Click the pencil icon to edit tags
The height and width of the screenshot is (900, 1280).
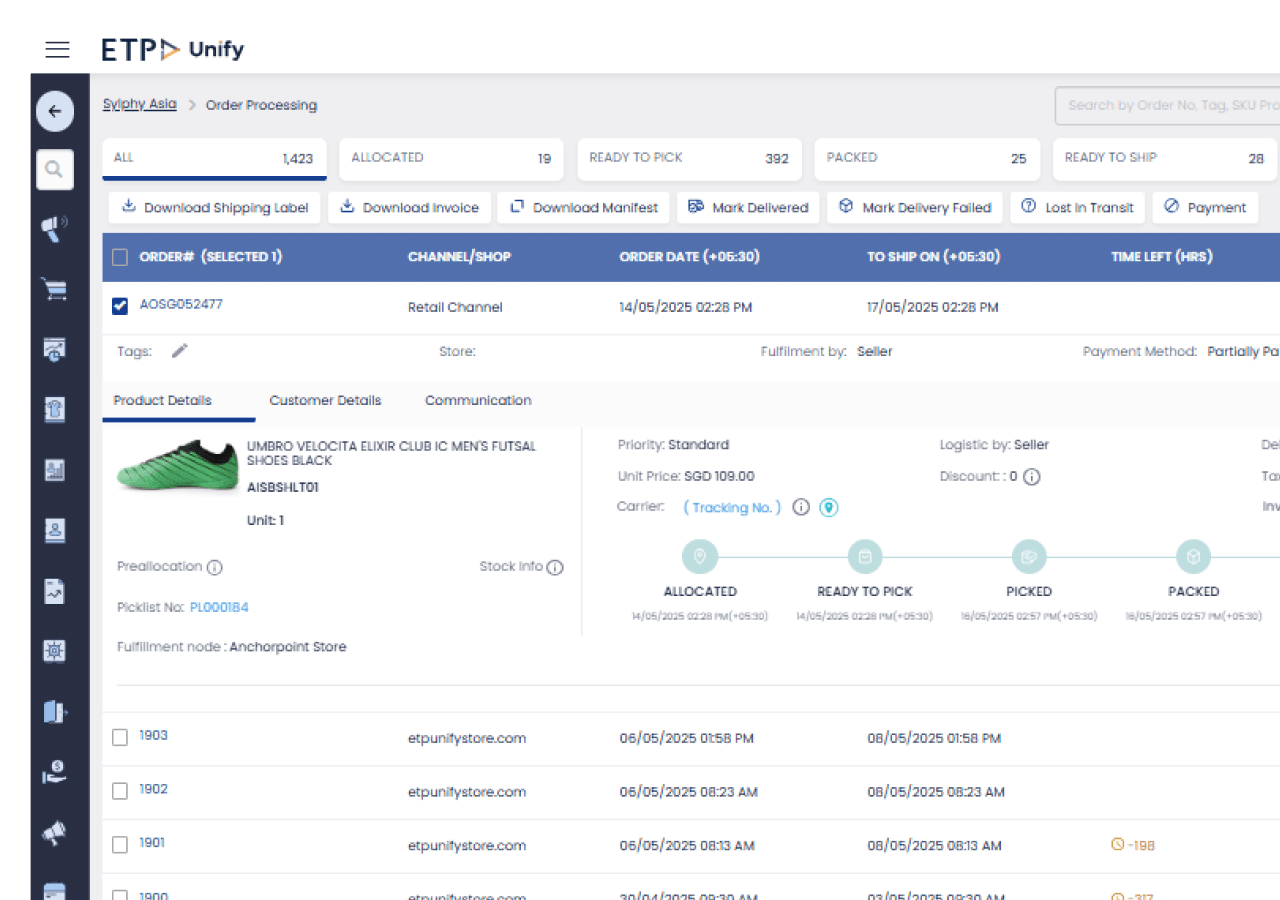pos(179,351)
